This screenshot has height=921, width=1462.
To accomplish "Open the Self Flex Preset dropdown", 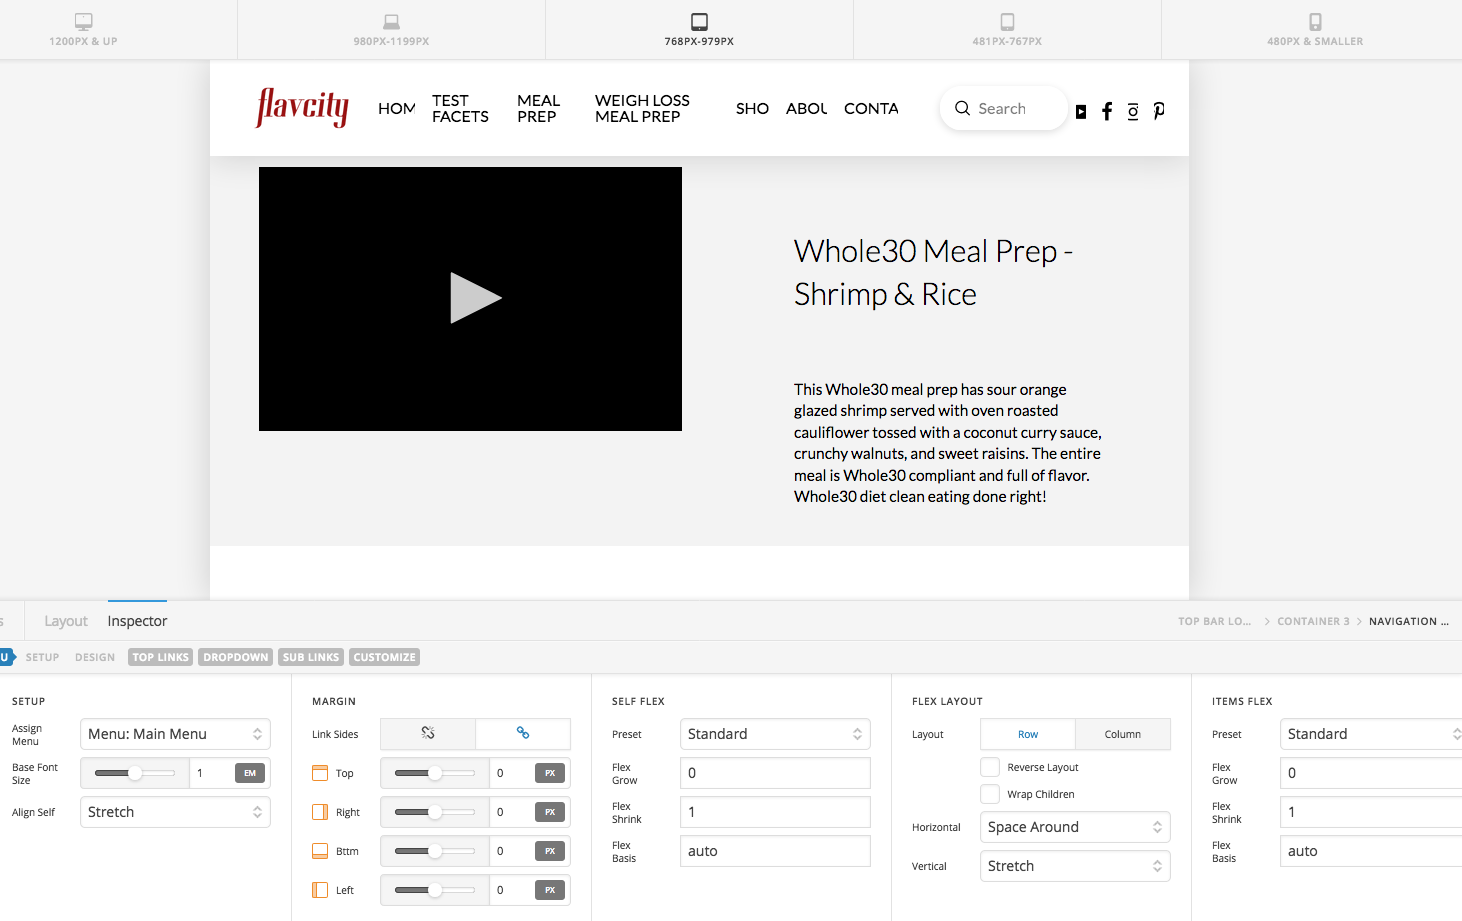I will [x=775, y=734].
